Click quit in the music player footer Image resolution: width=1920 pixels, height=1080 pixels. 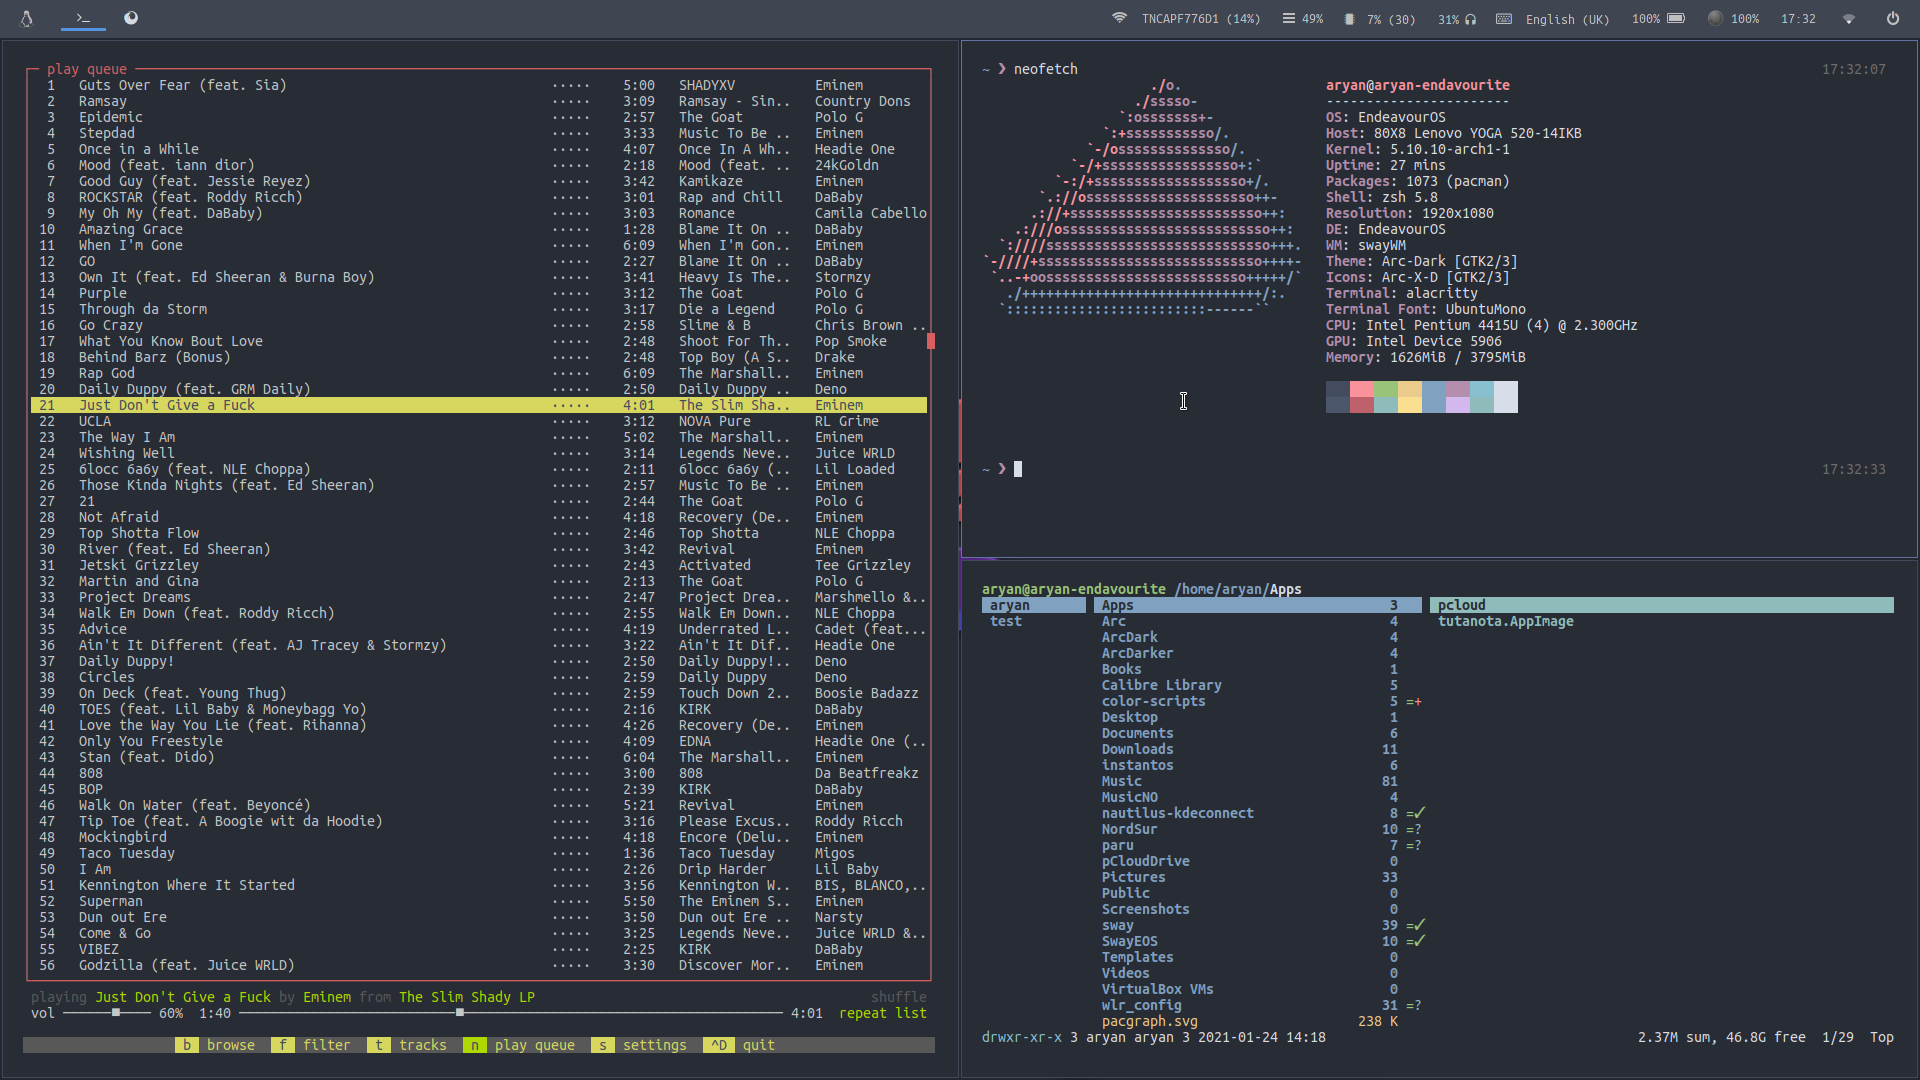[x=740, y=1045]
